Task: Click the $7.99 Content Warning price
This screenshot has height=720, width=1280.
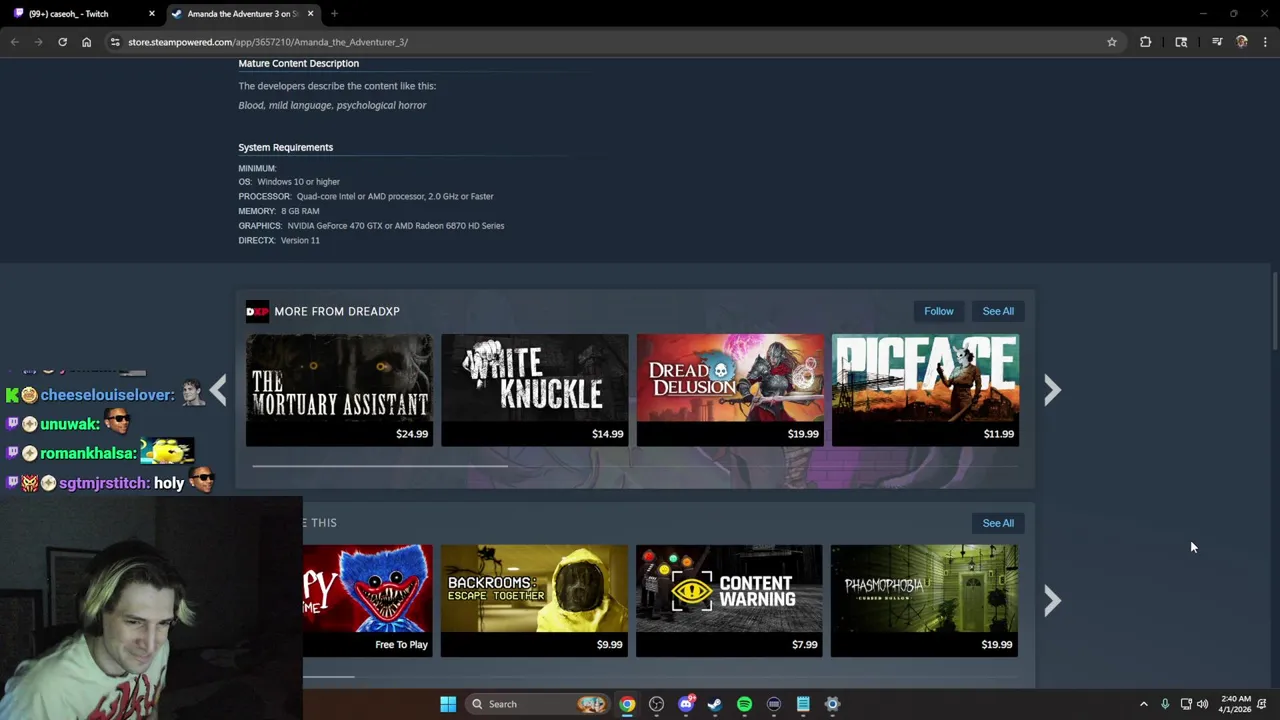Action: [x=805, y=645]
